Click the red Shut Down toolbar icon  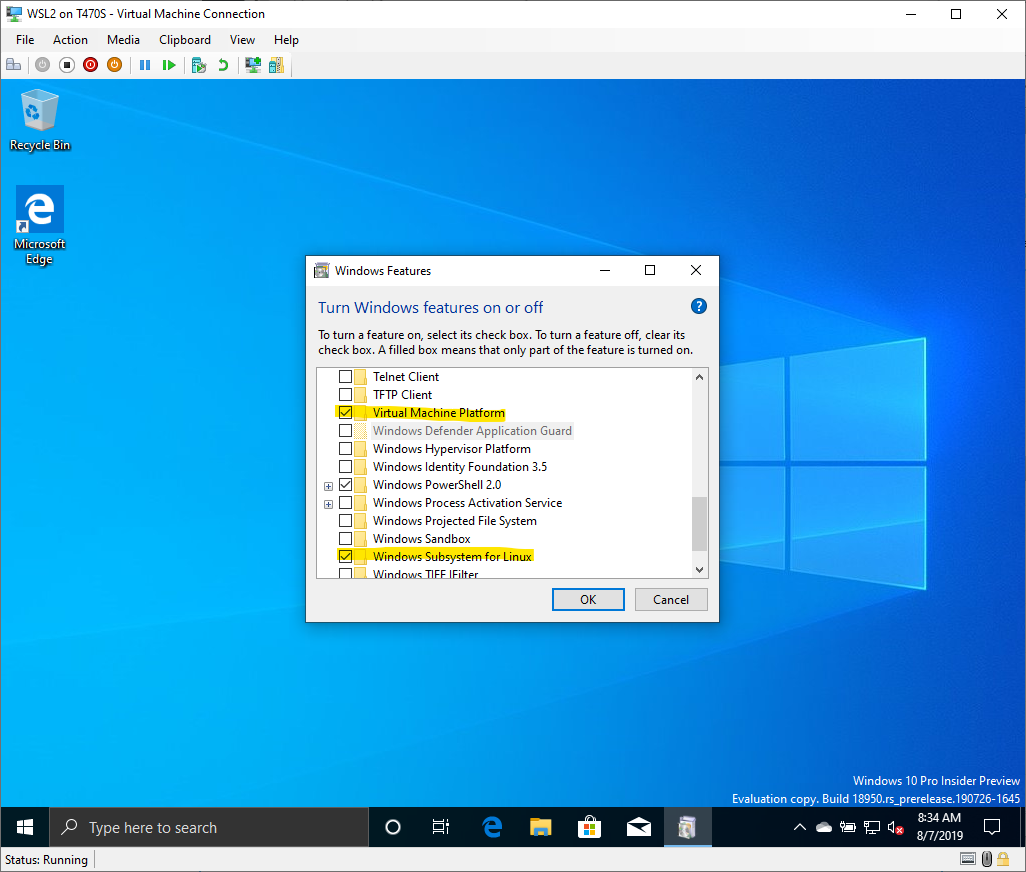pyautogui.click(x=91, y=65)
